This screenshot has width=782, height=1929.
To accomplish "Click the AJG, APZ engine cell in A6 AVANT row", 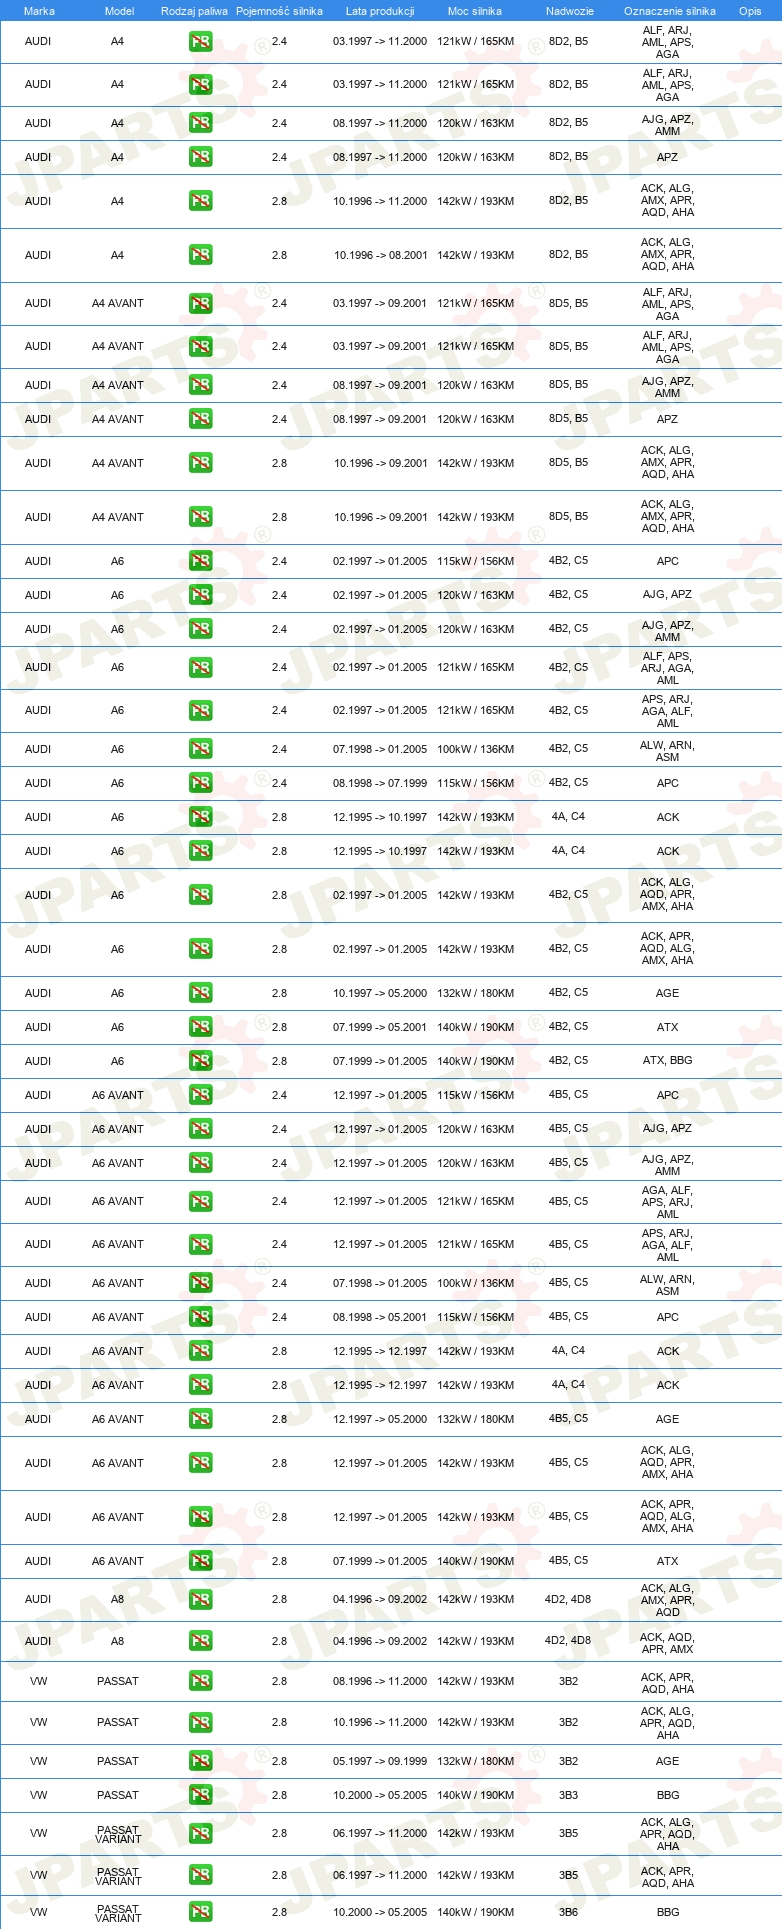I will click(667, 1129).
